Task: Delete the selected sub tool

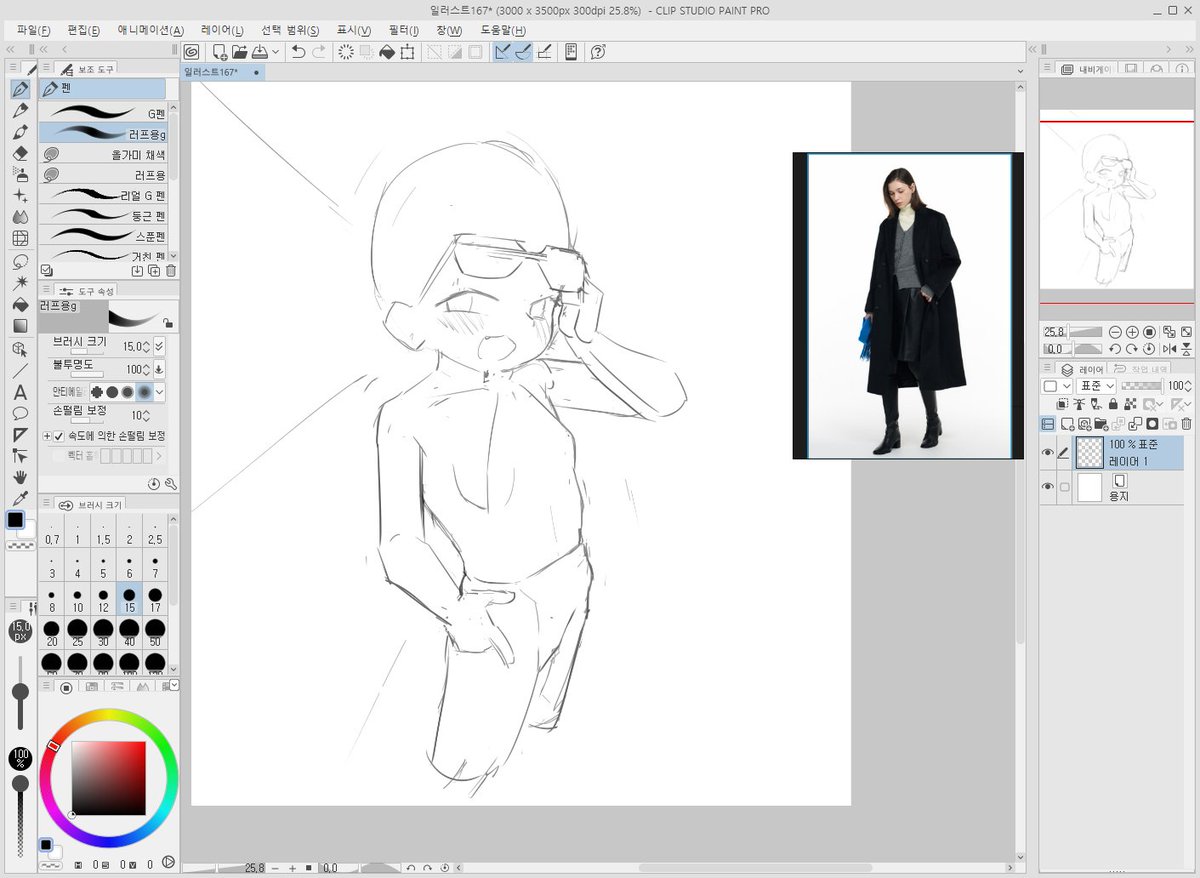Action: (170, 270)
